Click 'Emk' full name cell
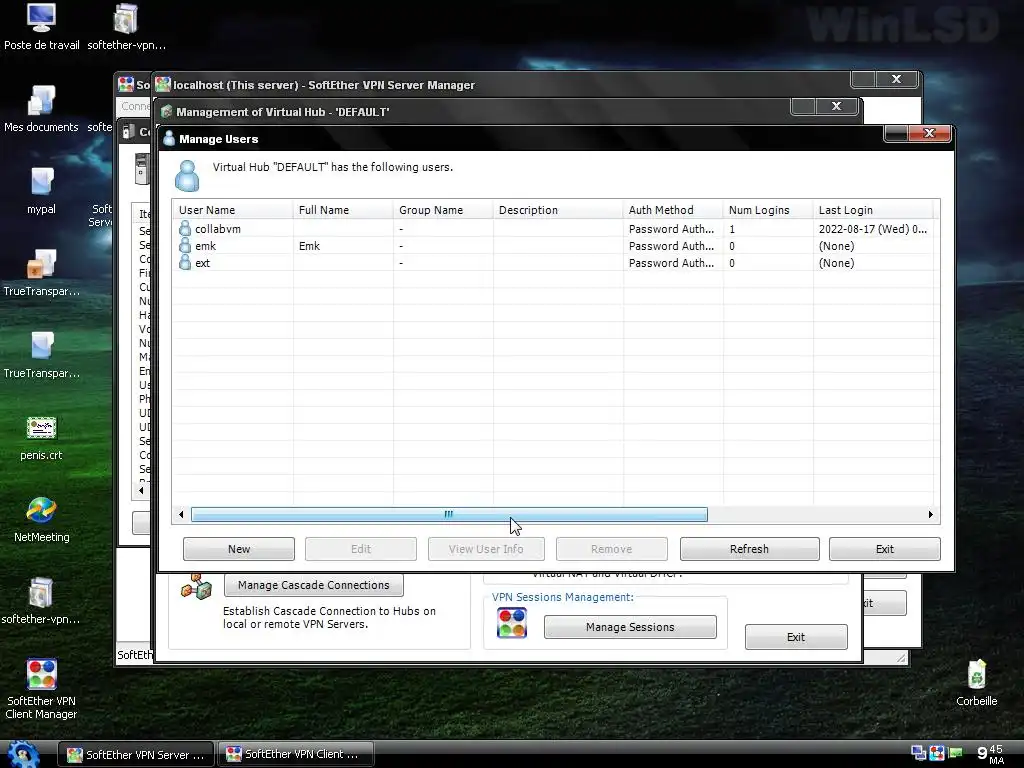 (x=309, y=246)
